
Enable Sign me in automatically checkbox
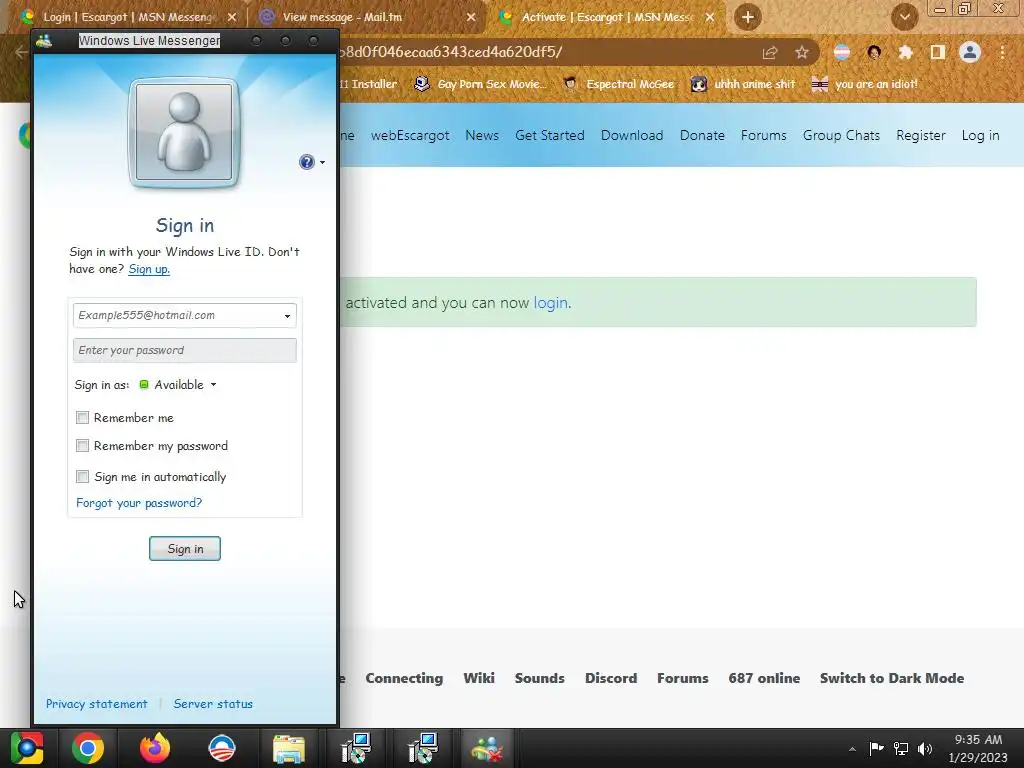click(82, 477)
